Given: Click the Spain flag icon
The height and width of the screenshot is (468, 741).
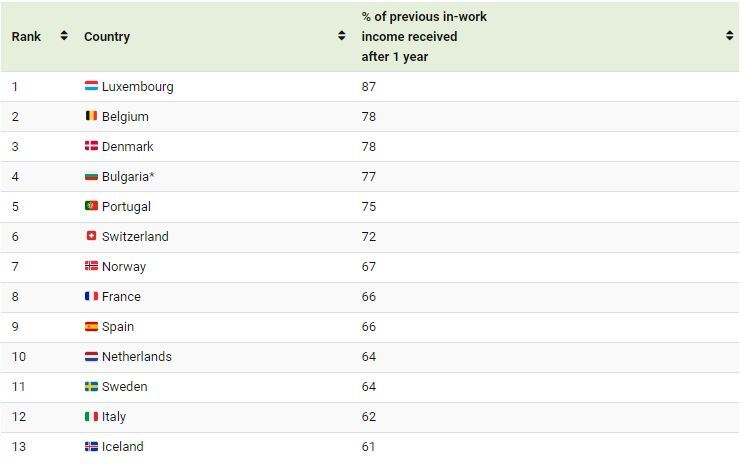Looking at the screenshot, I should pos(91,326).
